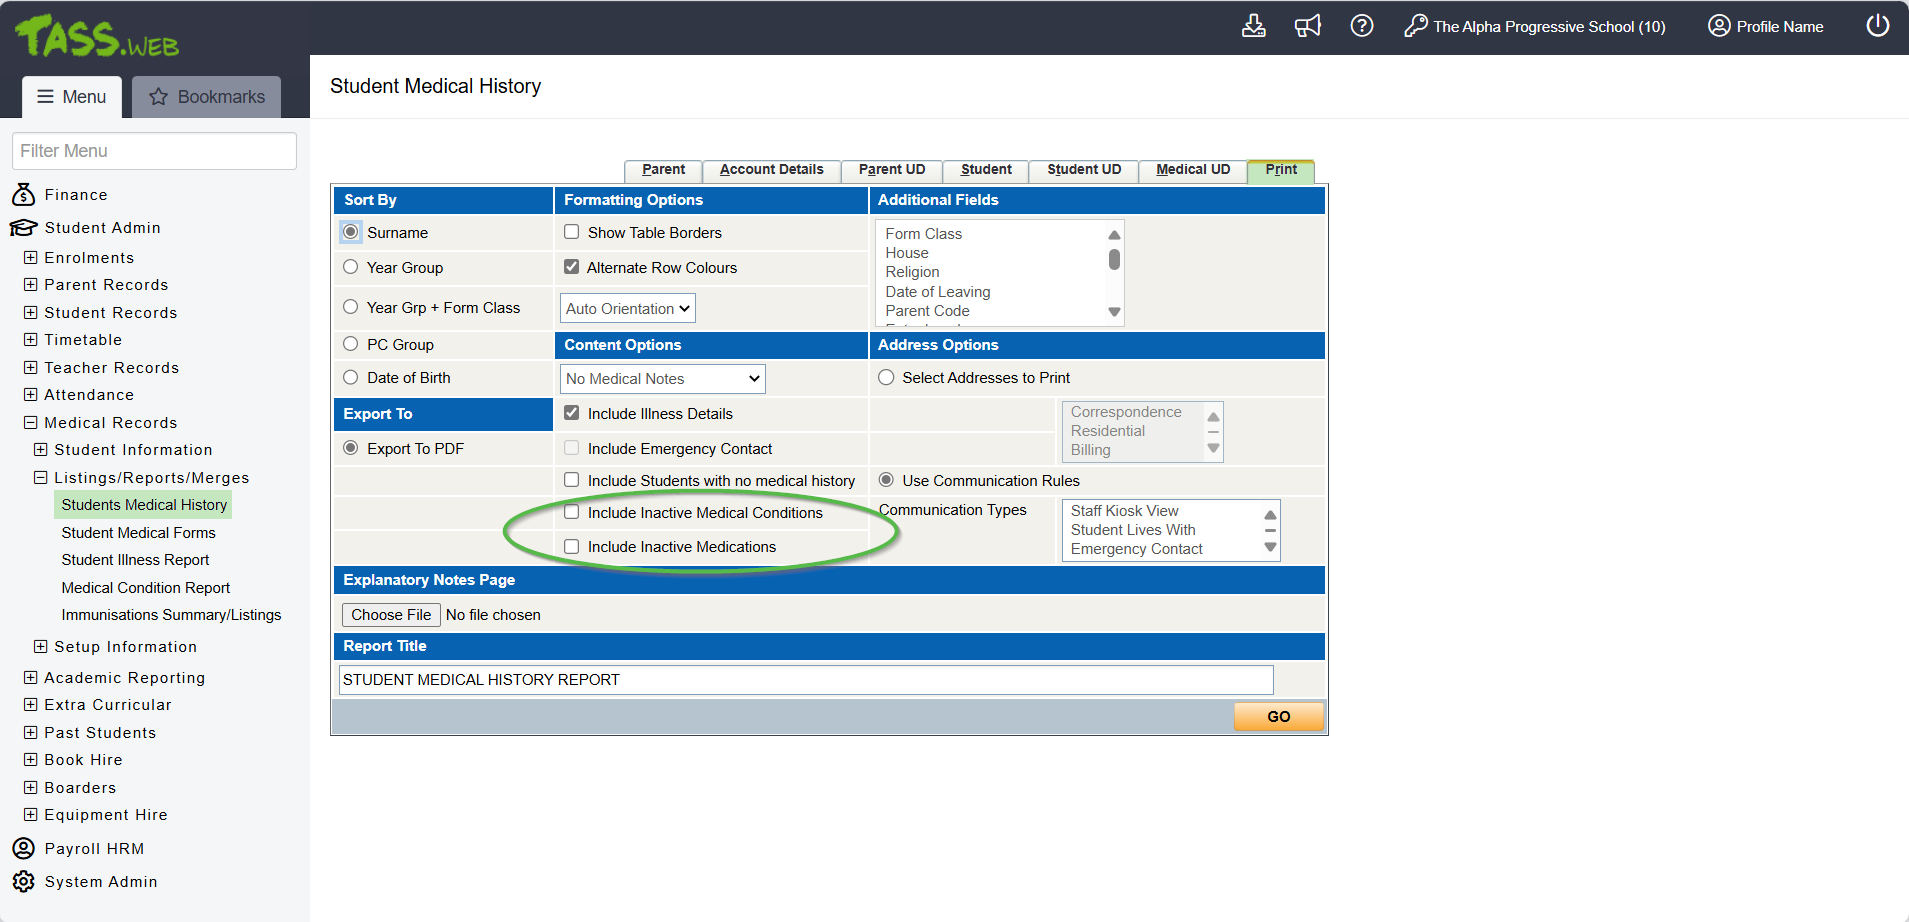
Task: Open the Auto Orientation dropdown
Action: click(627, 309)
